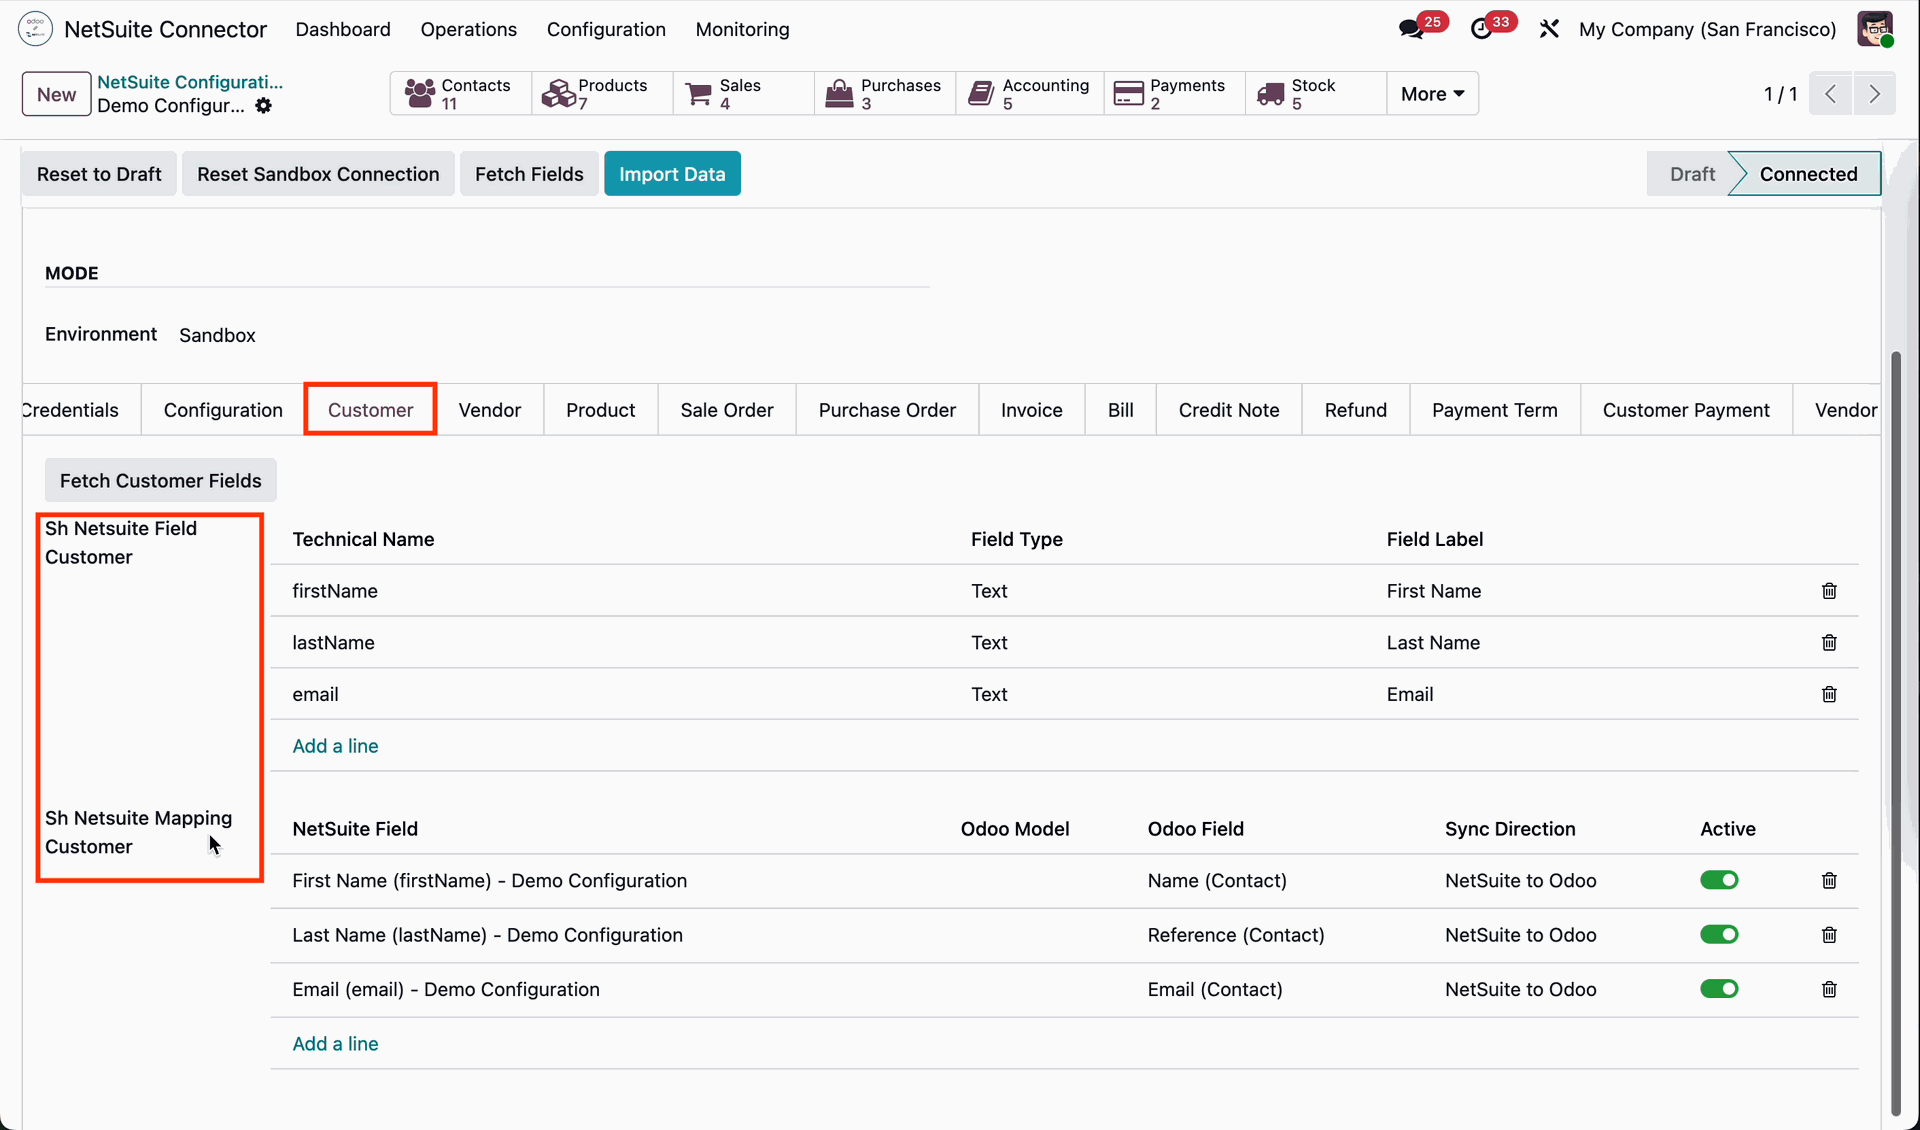Click the Import Data button
The width and height of the screenshot is (1920, 1130).
point(672,174)
